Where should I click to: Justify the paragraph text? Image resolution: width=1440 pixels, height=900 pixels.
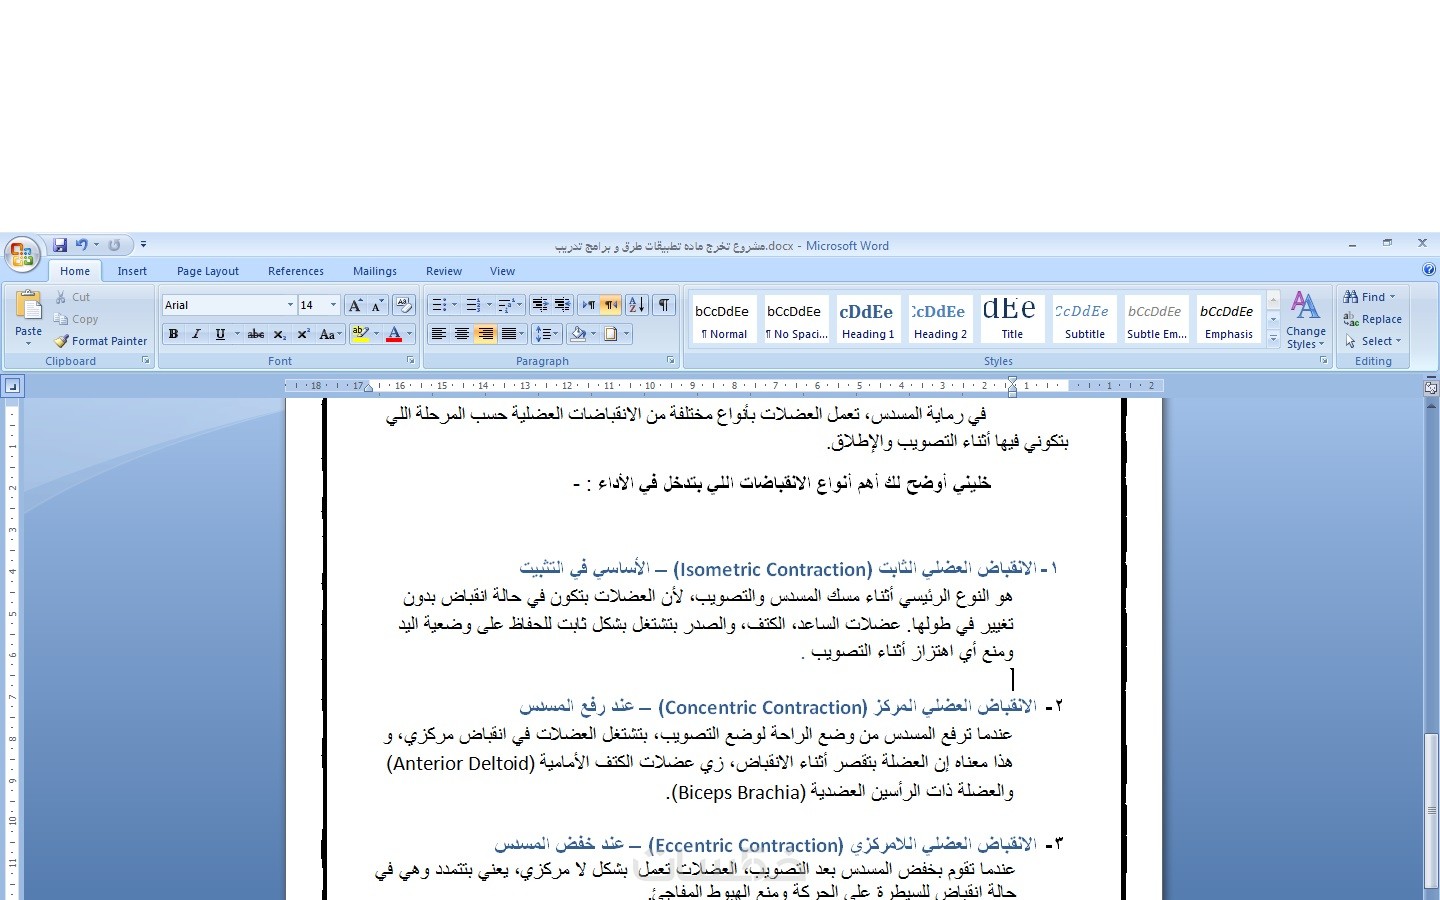pyautogui.click(x=509, y=334)
